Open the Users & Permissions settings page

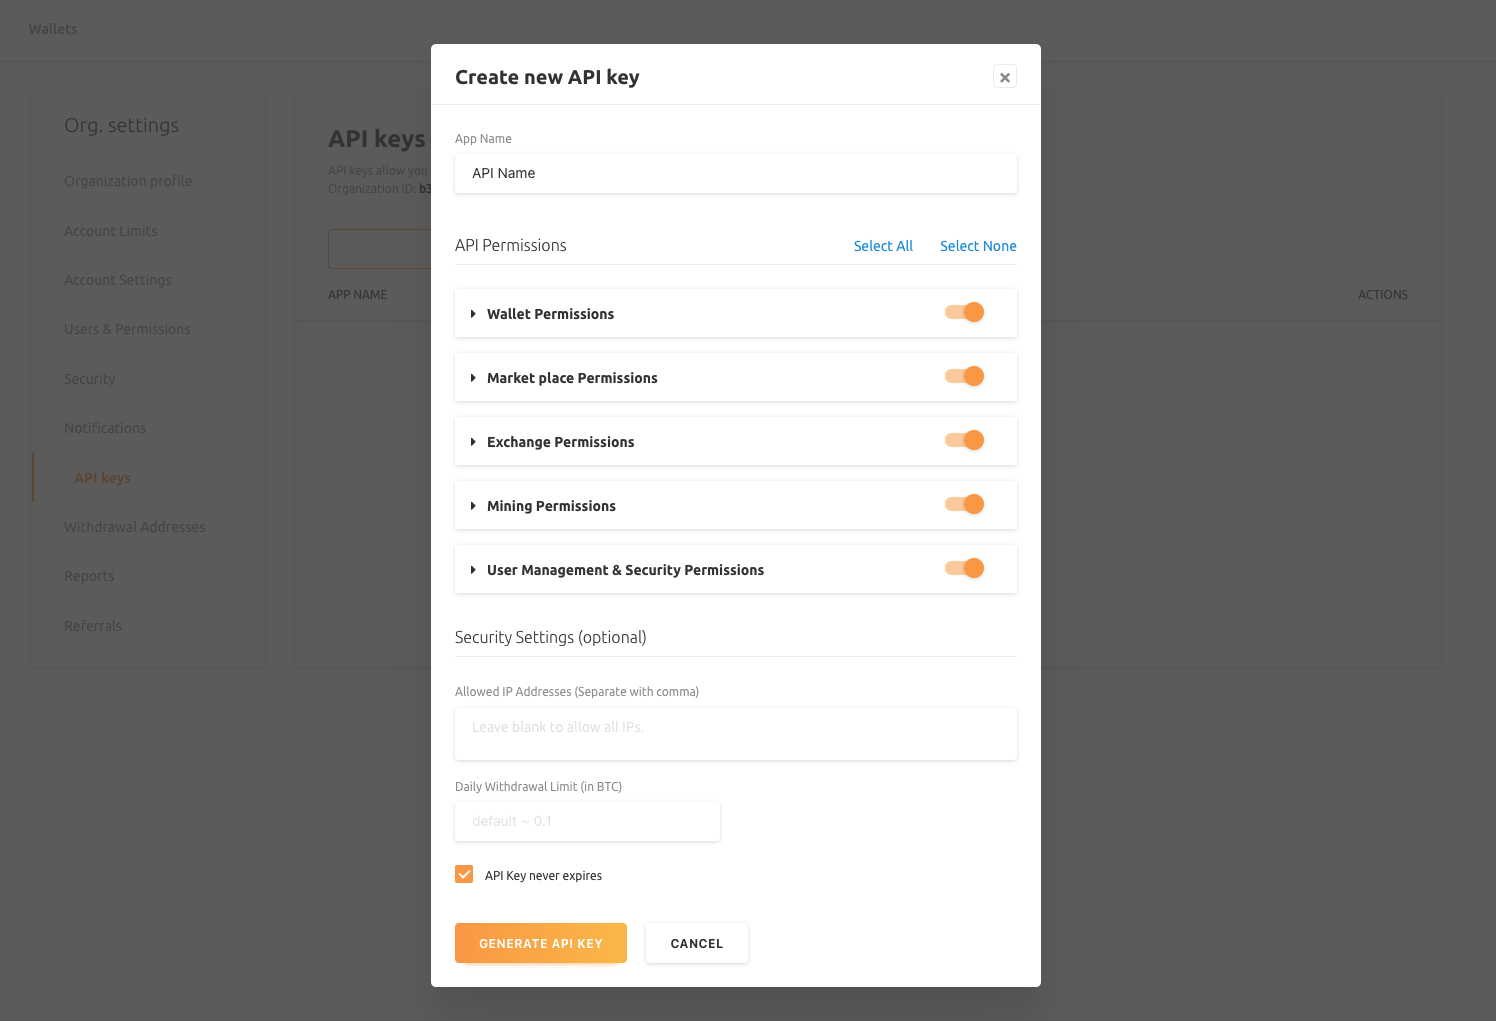point(127,329)
